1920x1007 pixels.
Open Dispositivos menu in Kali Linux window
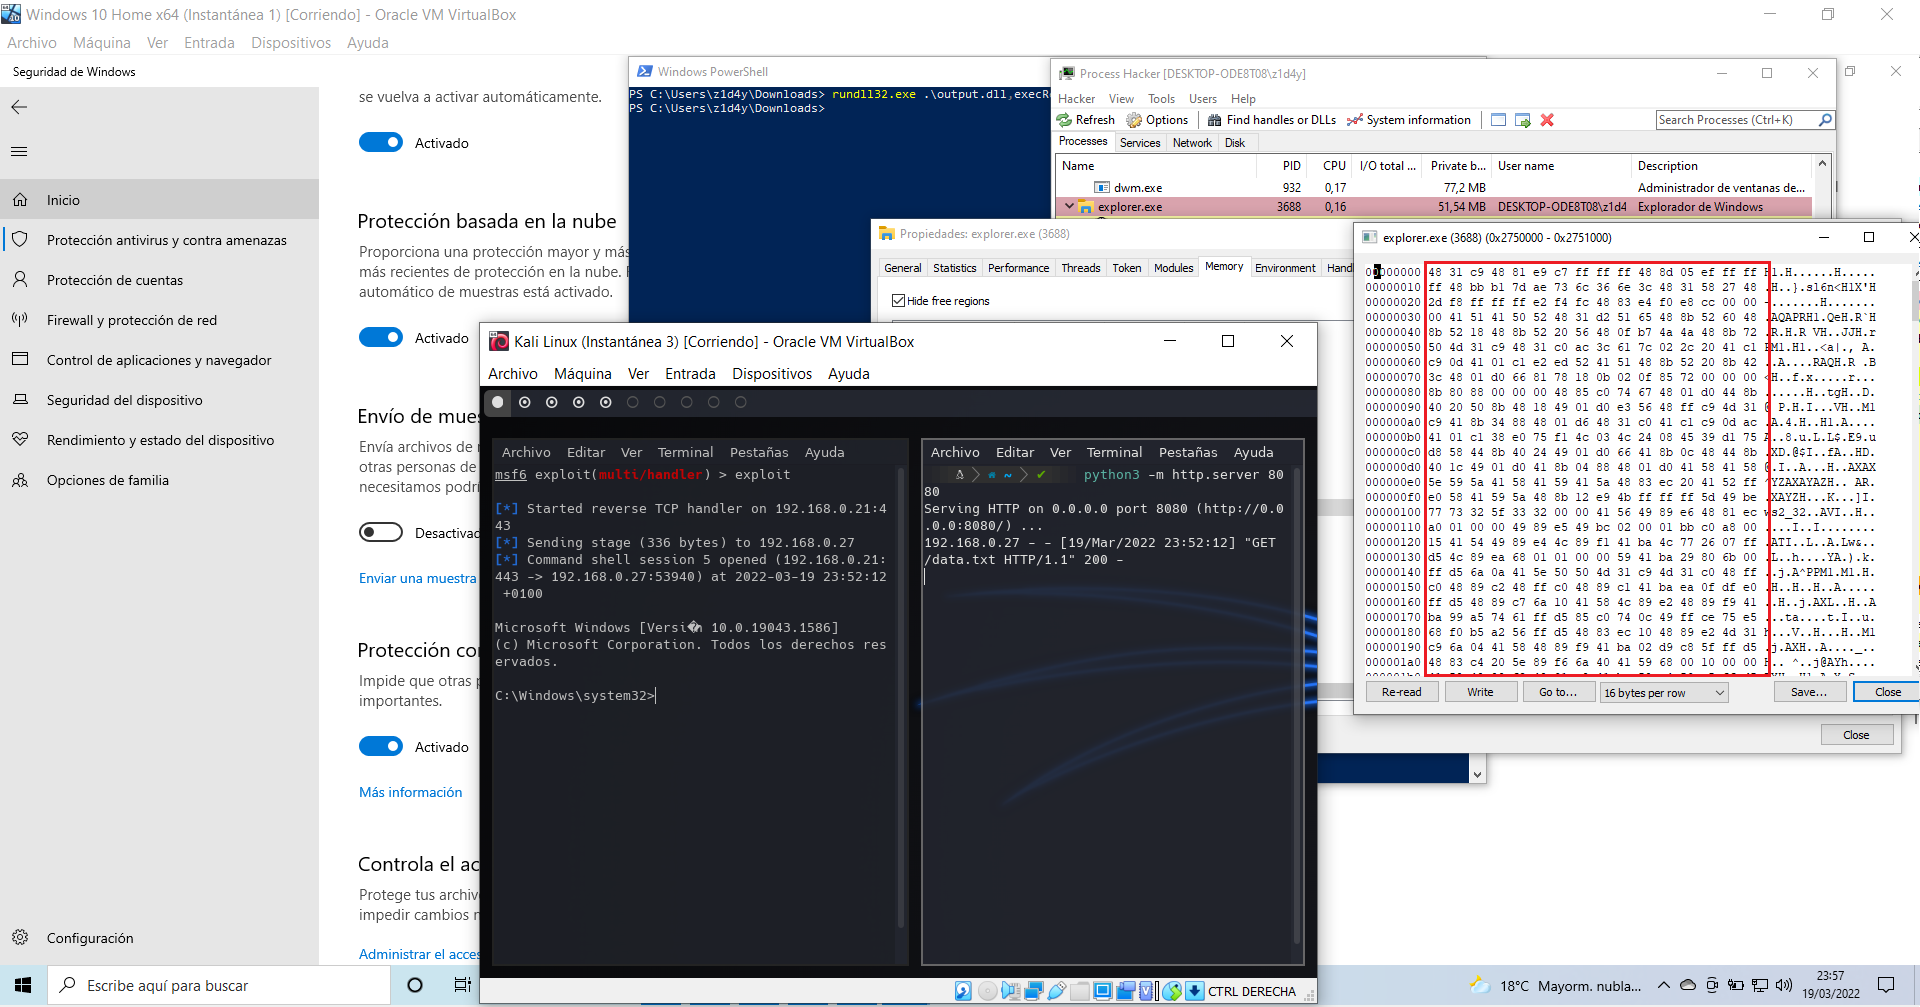772,374
